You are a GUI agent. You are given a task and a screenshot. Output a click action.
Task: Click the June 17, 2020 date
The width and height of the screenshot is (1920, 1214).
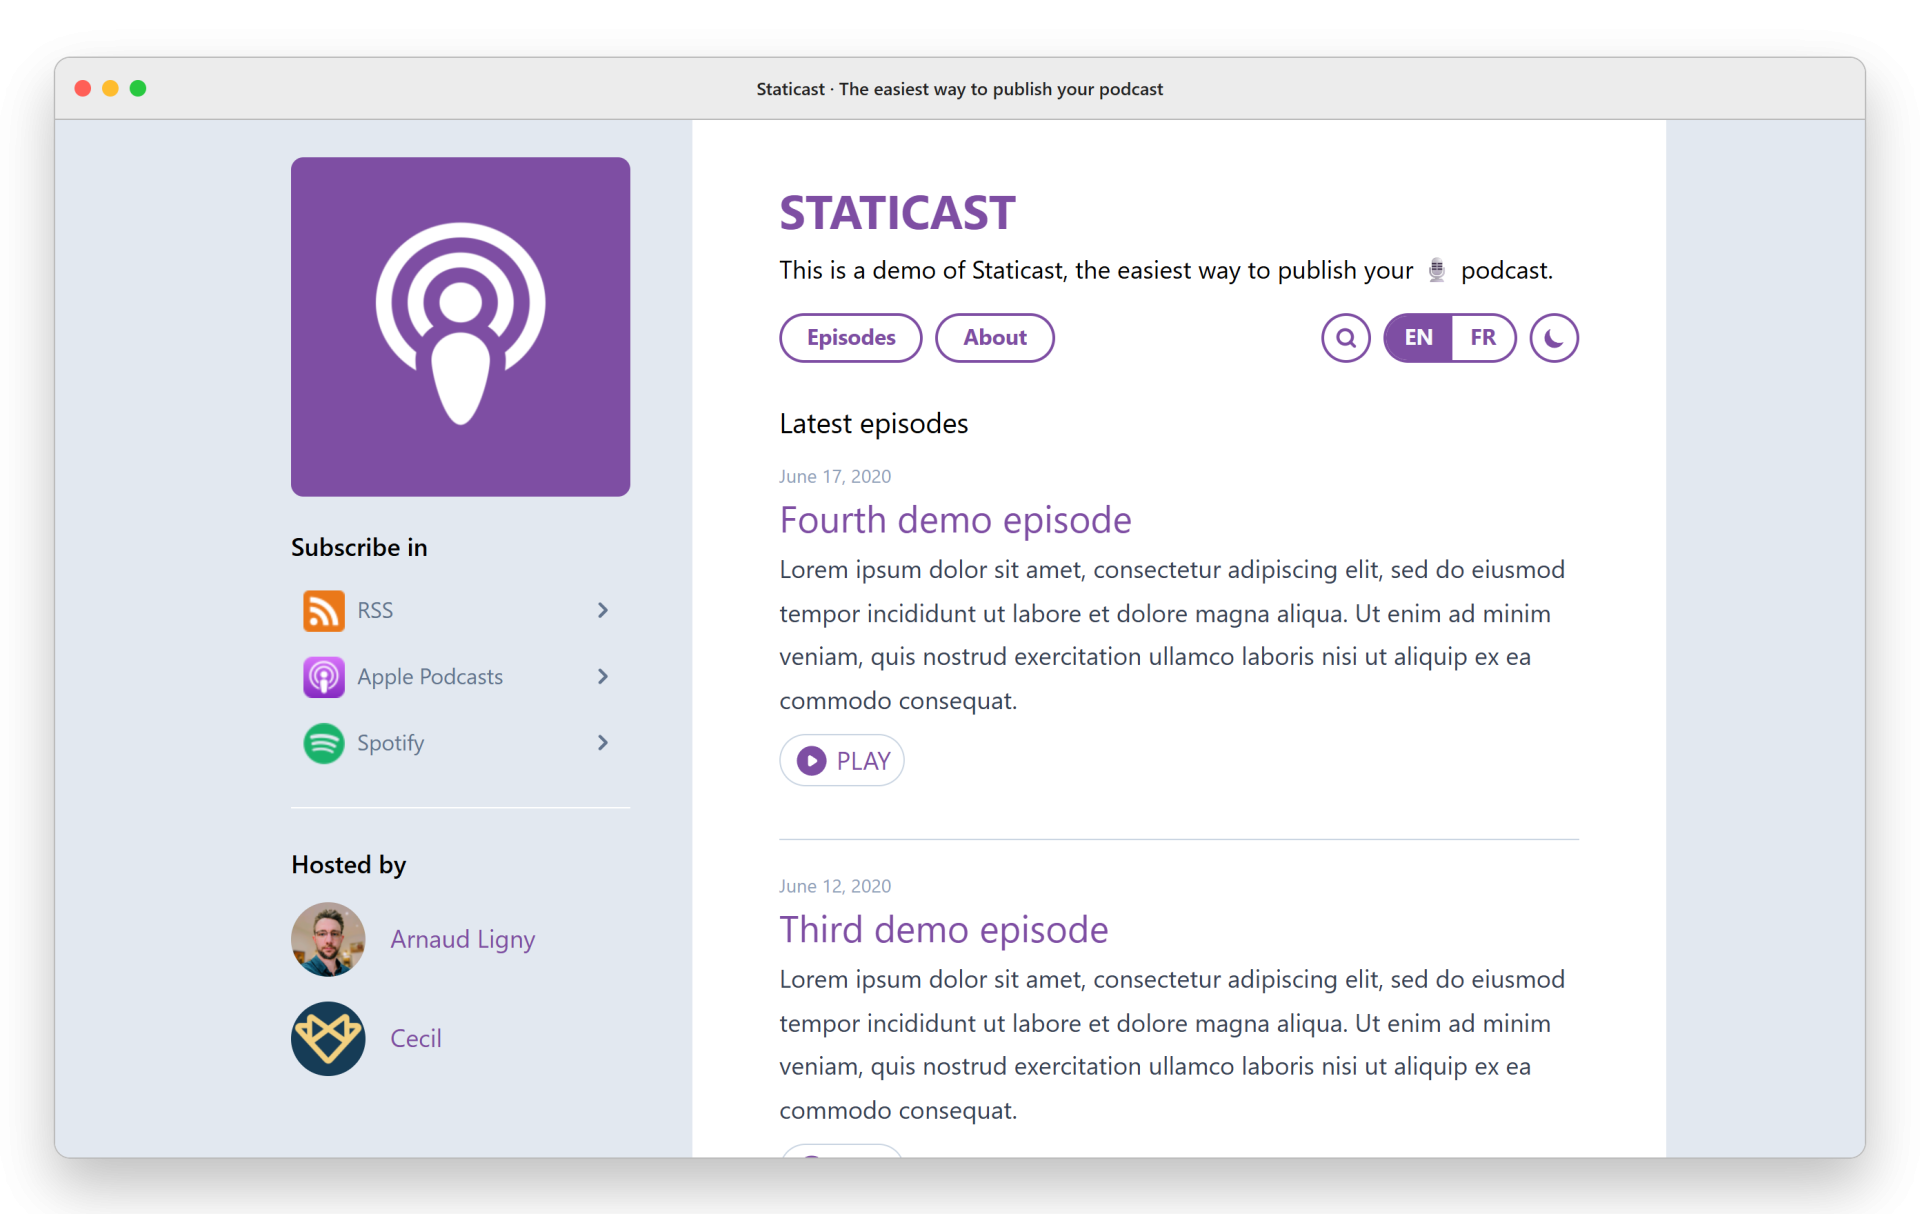[835, 477]
